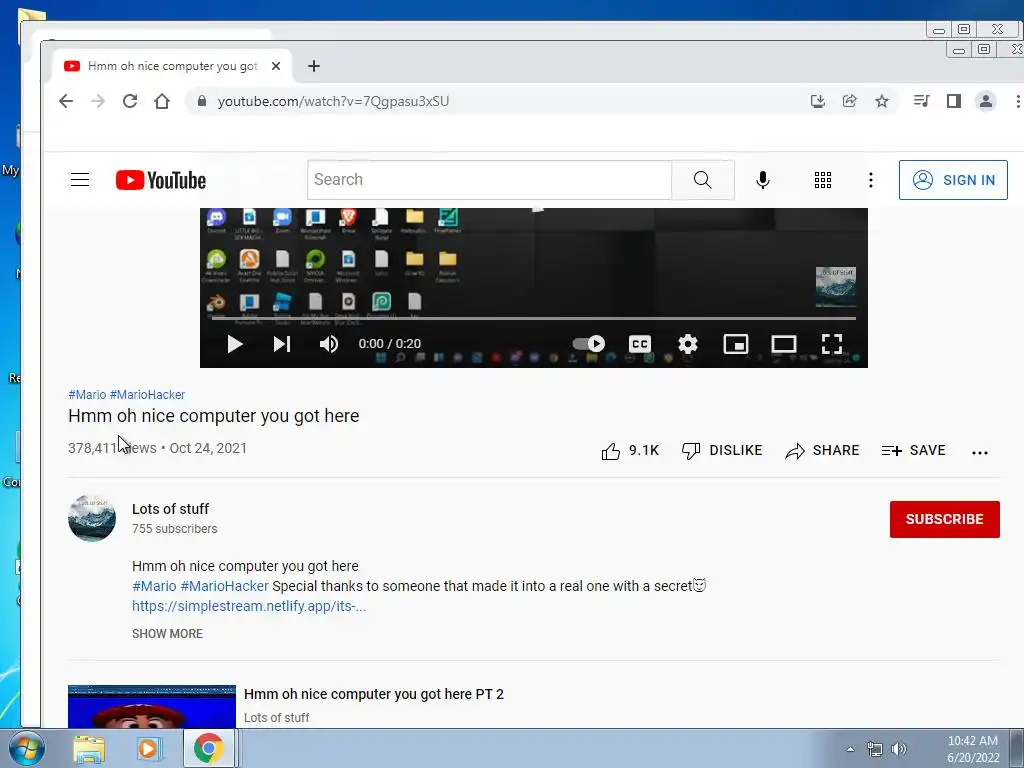Open the simplestream.netlify.app link

[249, 606]
